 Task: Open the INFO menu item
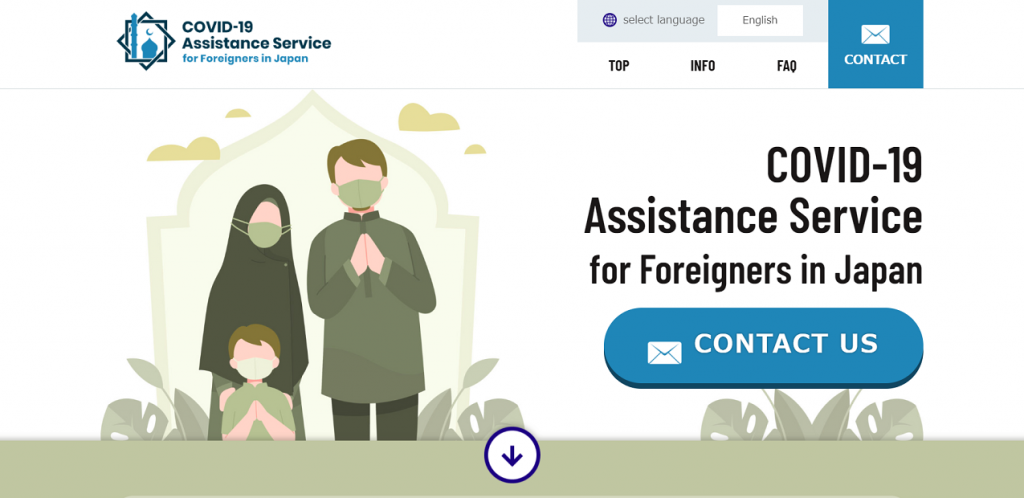click(x=703, y=66)
